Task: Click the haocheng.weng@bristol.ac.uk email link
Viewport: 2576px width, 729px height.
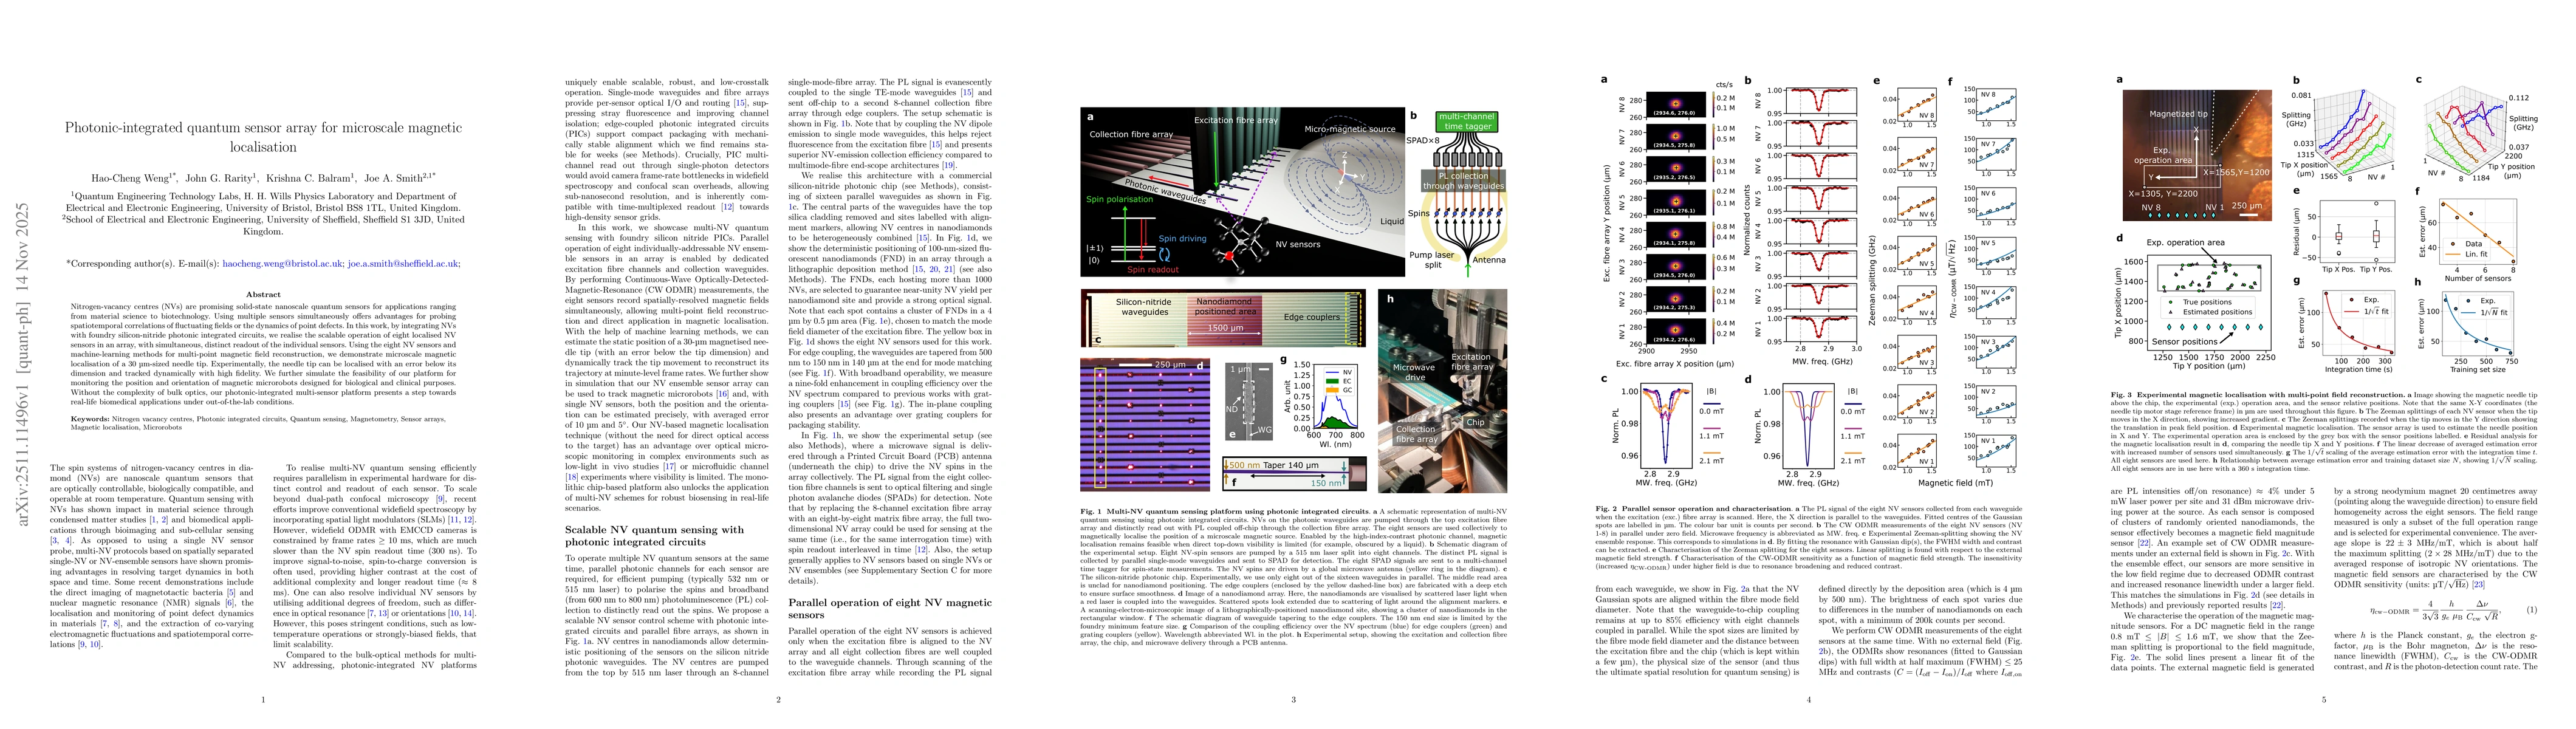Action: [x=283, y=264]
